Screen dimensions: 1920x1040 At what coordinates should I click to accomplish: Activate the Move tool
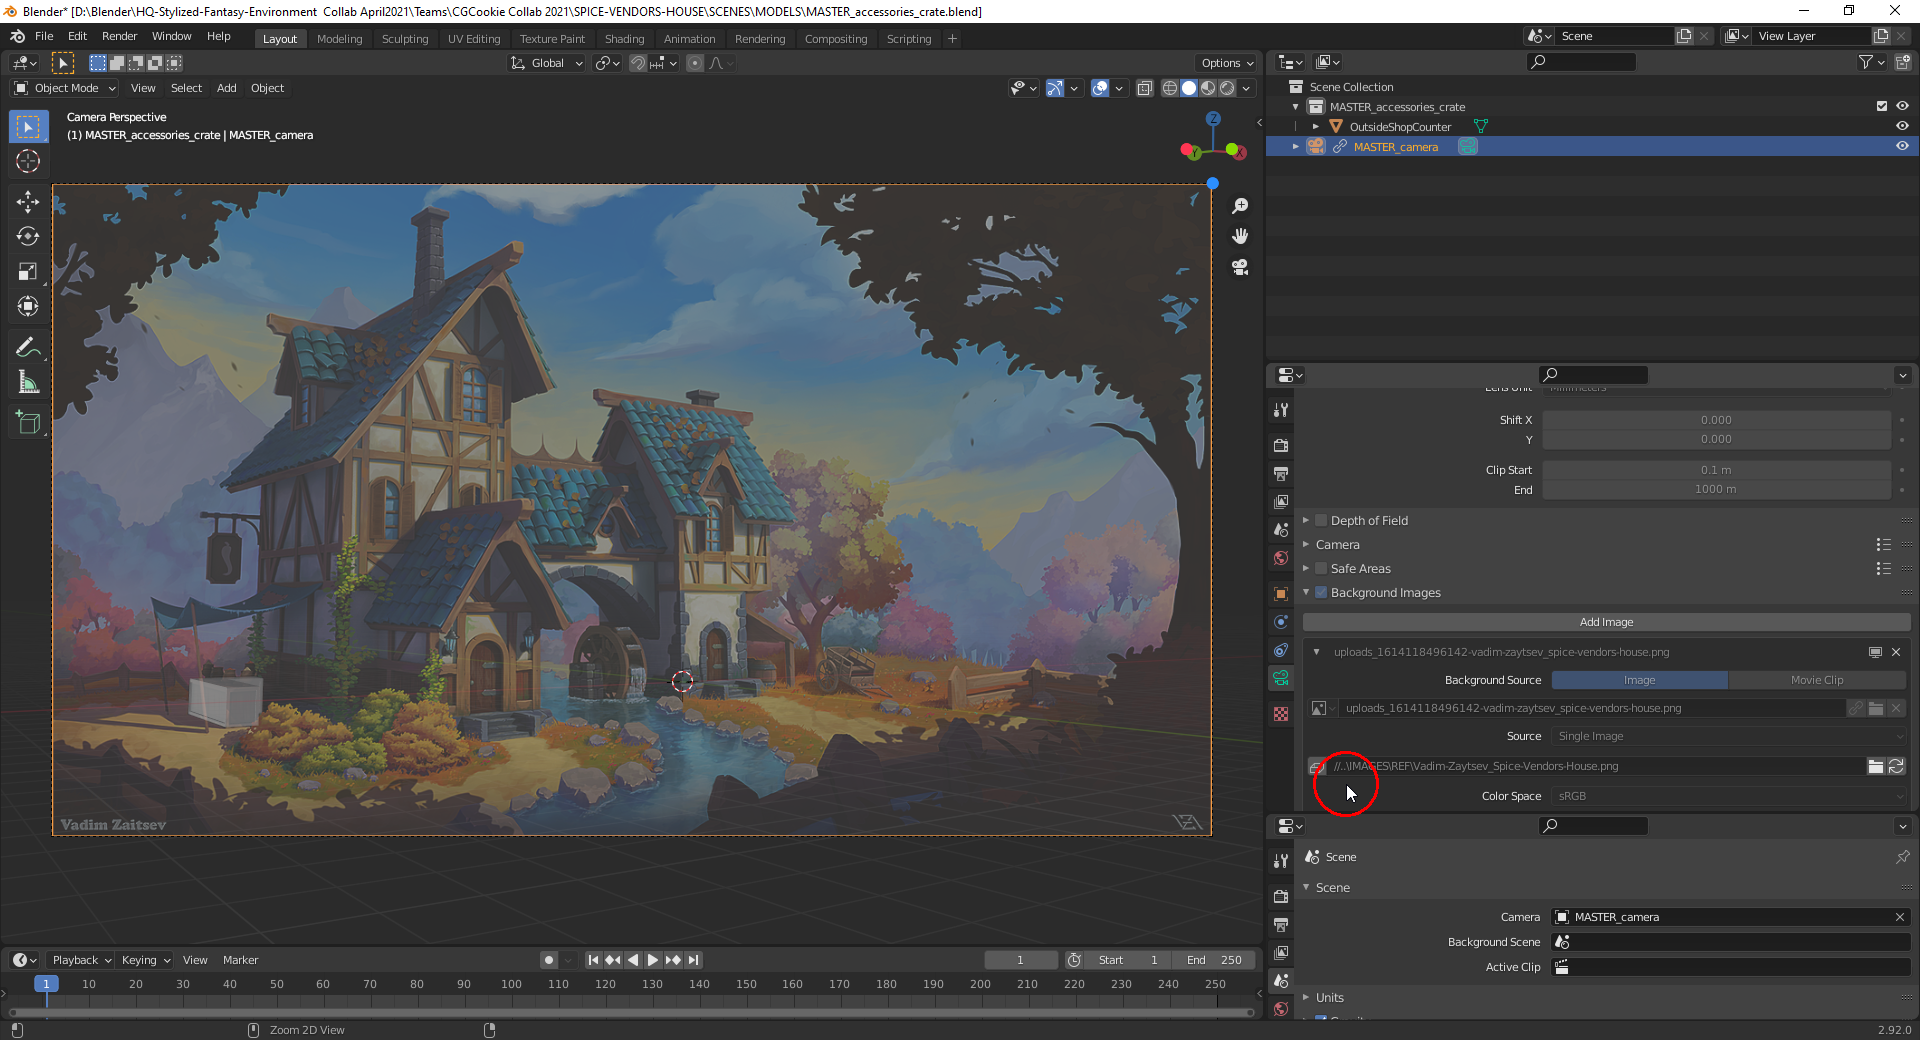tap(28, 202)
